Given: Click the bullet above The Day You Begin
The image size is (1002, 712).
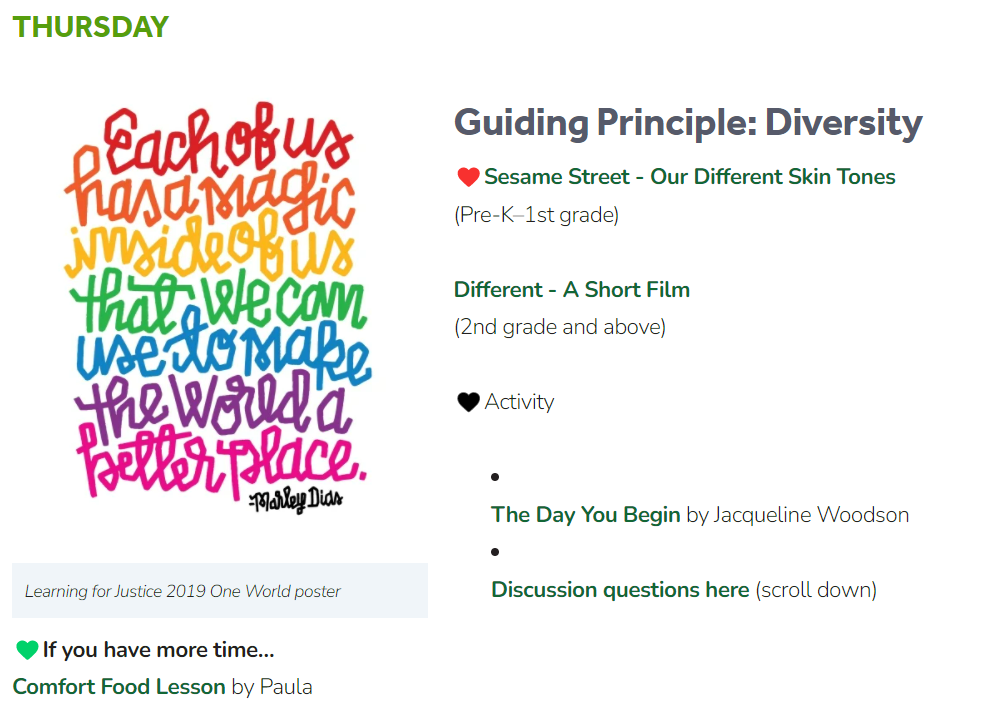Looking at the screenshot, I should tap(495, 477).
